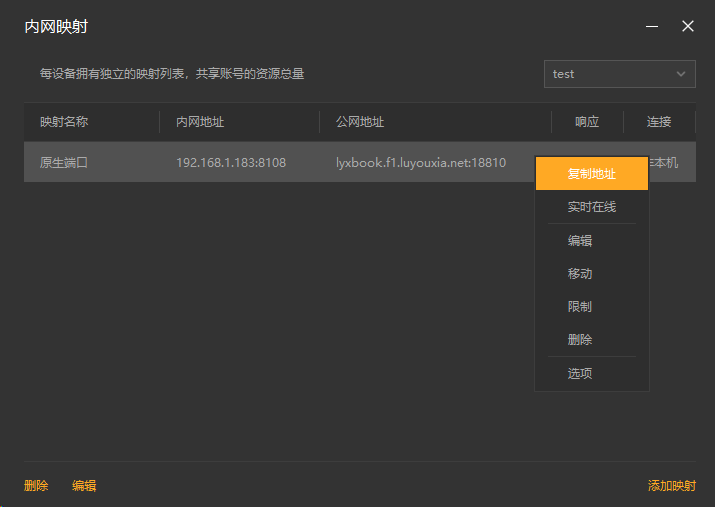Click the 内网地址 column header
The image size is (715, 507).
click(200, 122)
